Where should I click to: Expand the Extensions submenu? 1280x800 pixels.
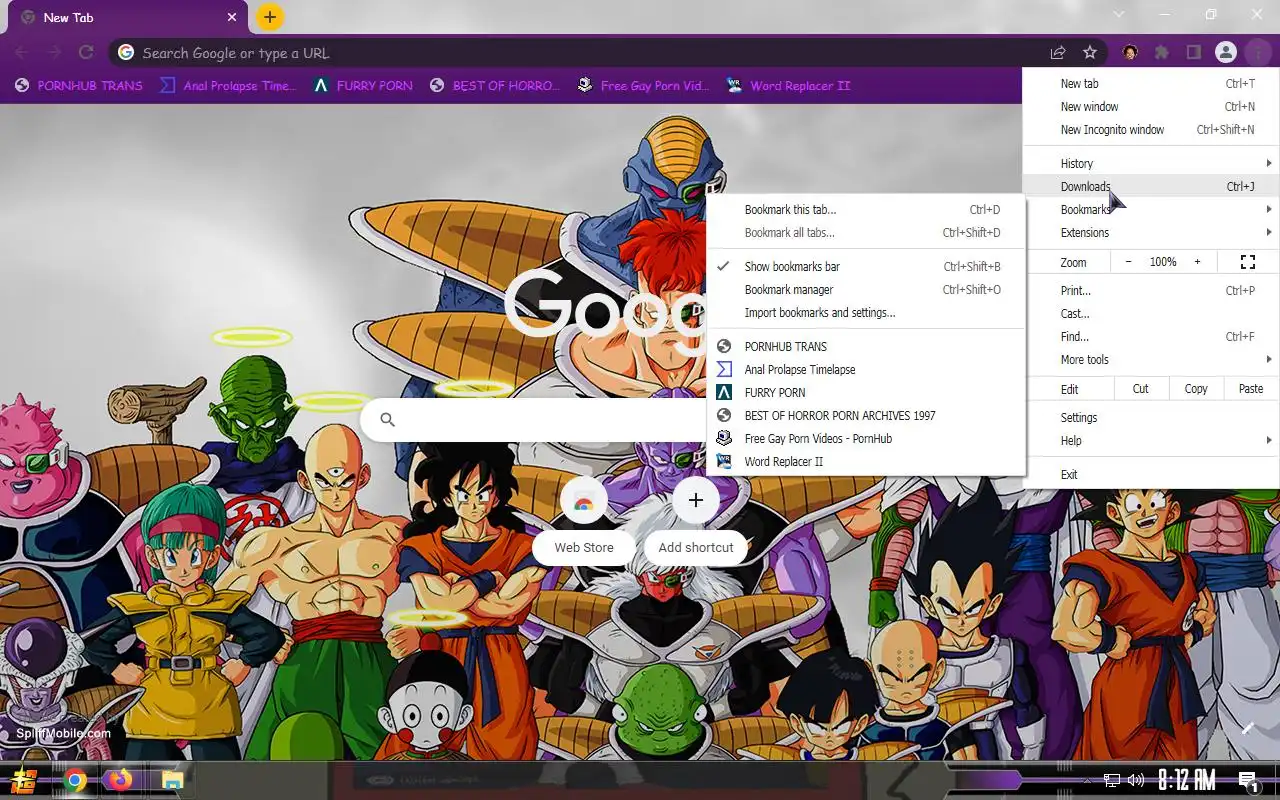(x=1151, y=233)
